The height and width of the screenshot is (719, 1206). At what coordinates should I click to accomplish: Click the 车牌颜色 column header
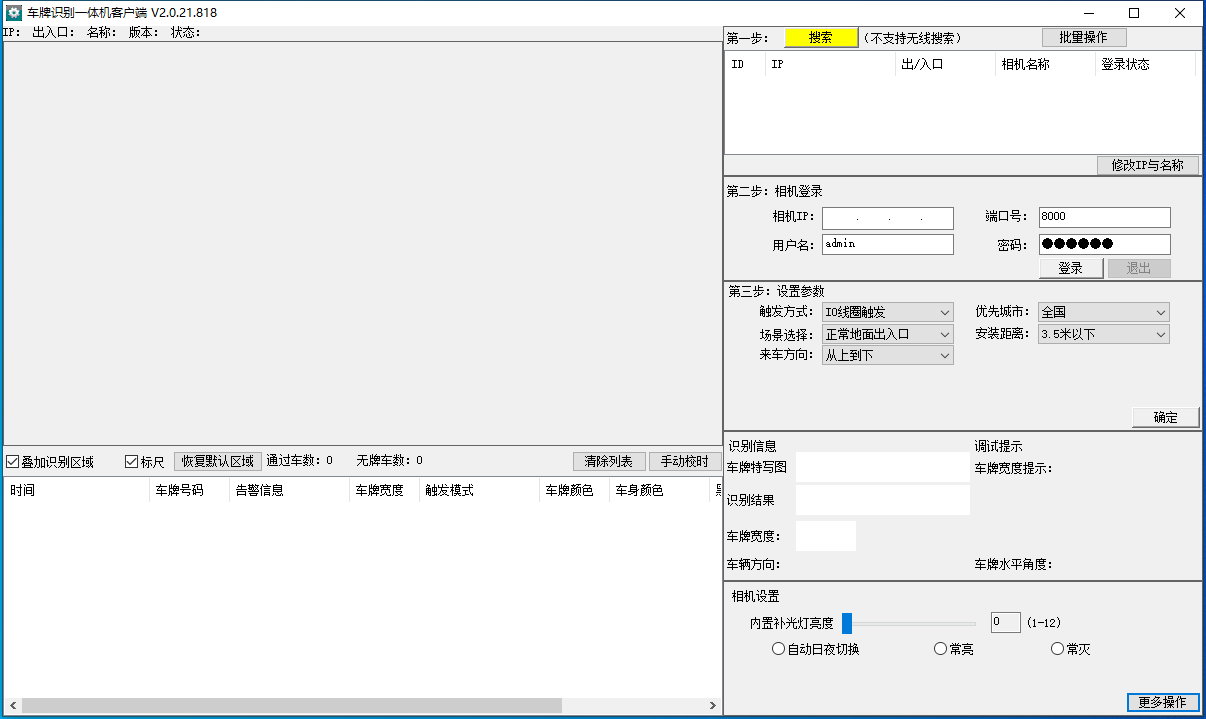pos(574,490)
